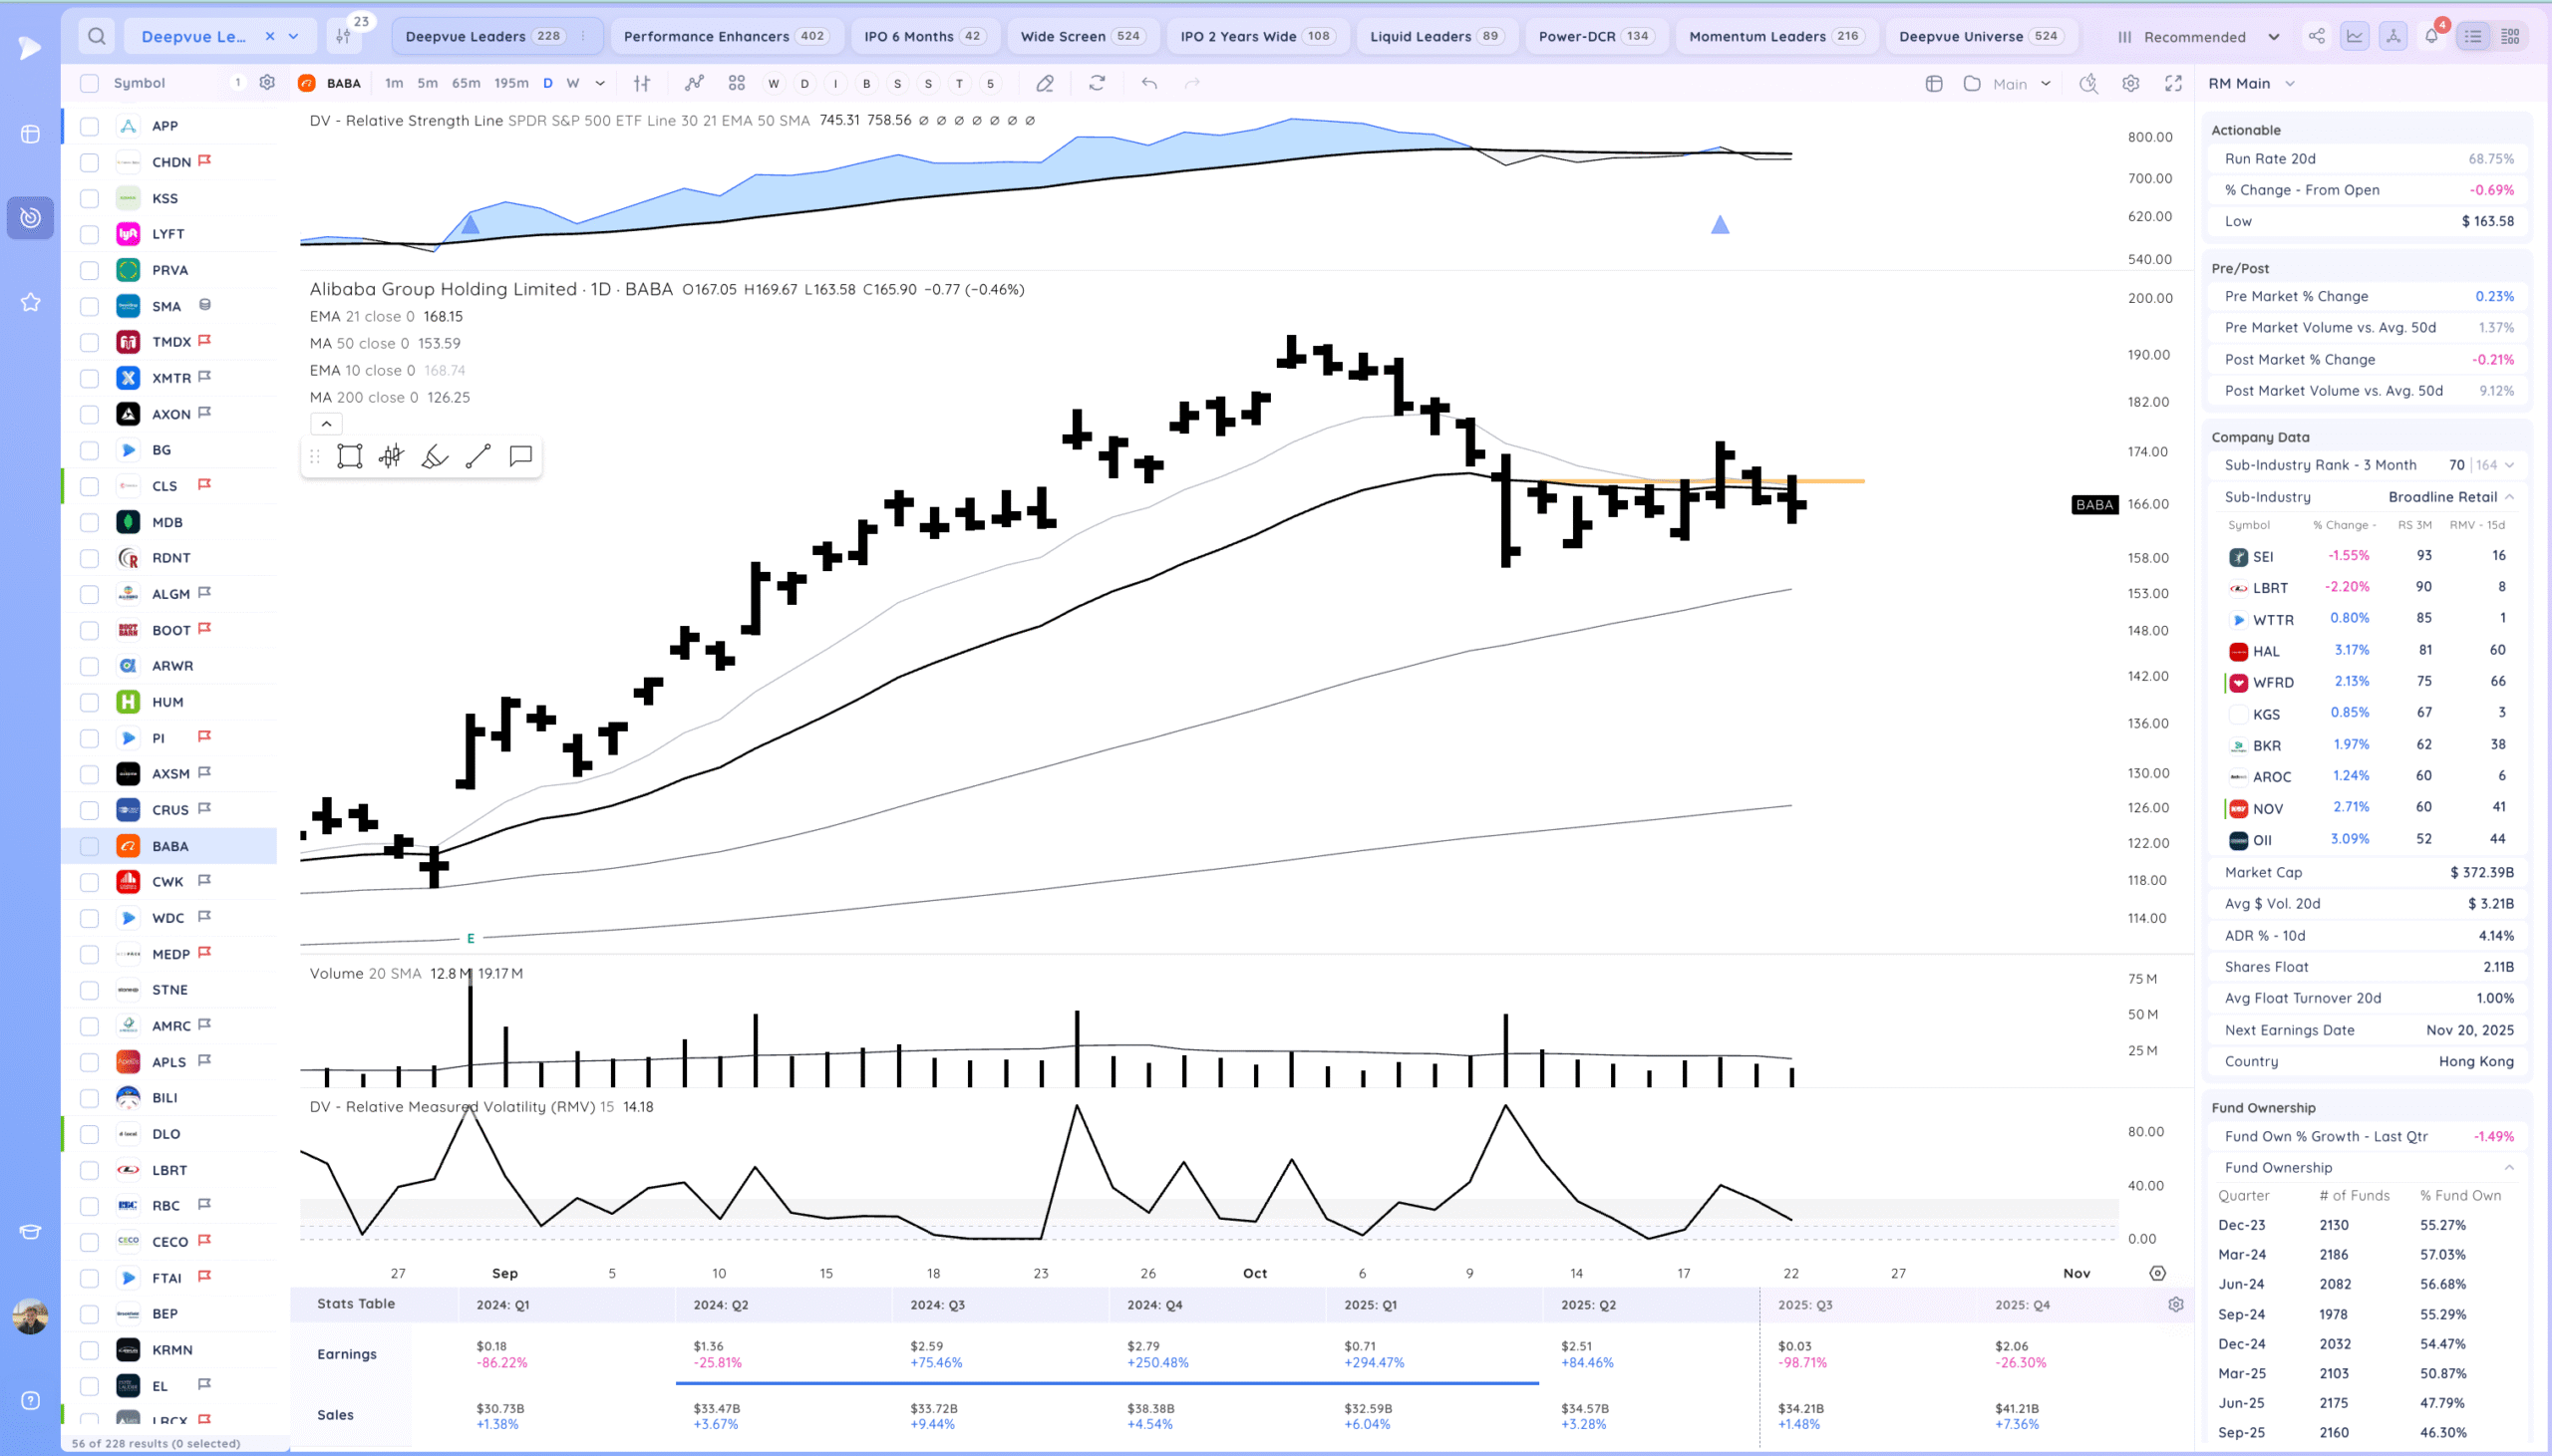Image resolution: width=2552 pixels, height=1456 pixels.
Task: Click the share icon in top bar
Action: click(x=2316, y=37)
